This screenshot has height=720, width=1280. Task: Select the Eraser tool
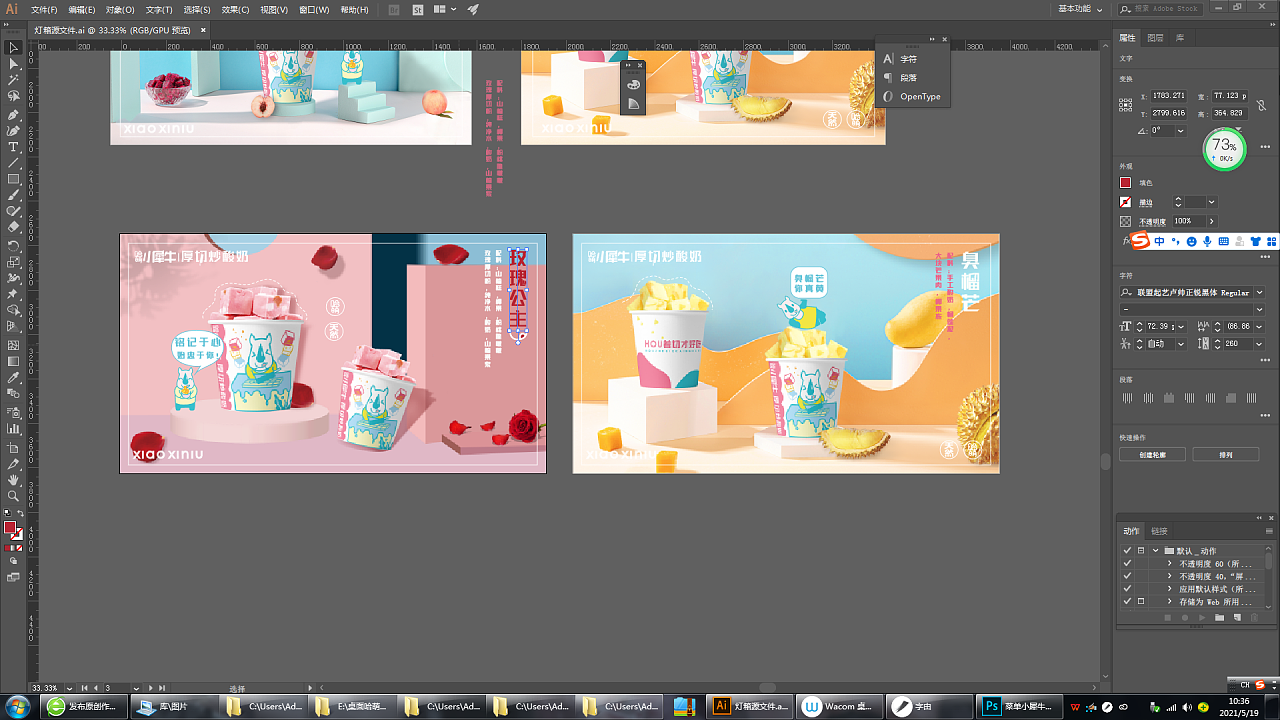[14, 228]
